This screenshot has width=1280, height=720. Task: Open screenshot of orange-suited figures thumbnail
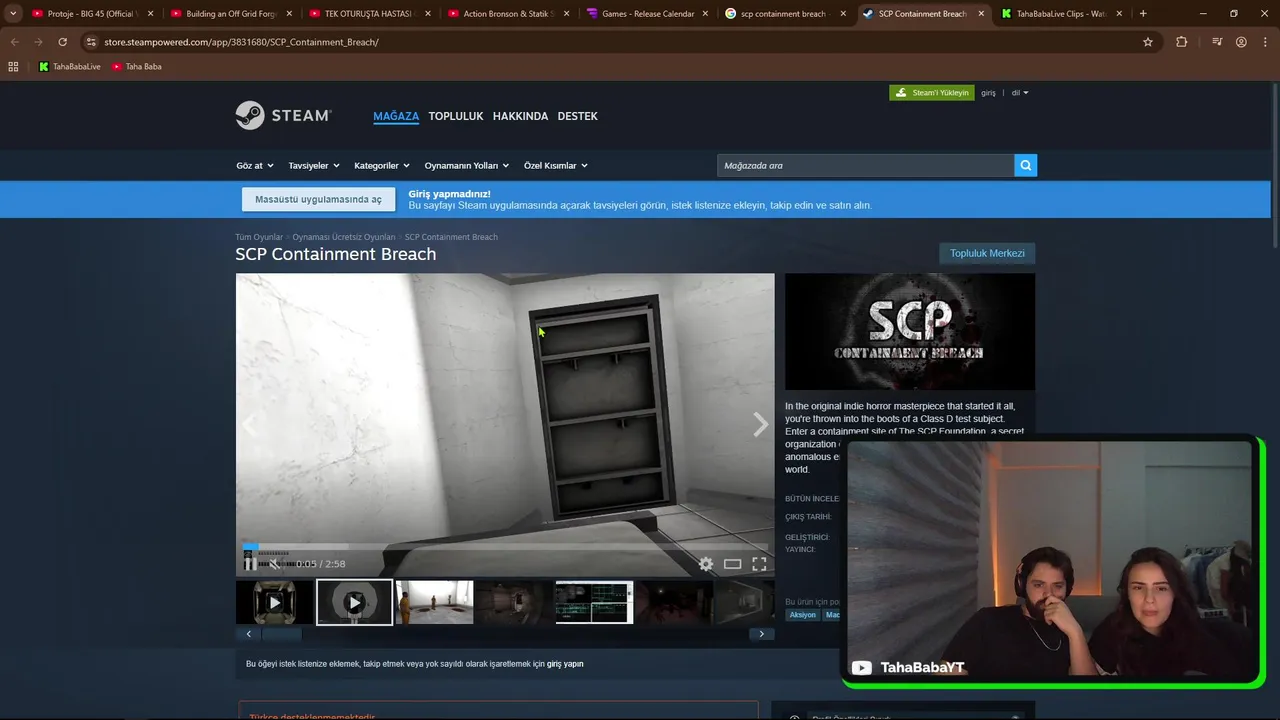point(434,602)
